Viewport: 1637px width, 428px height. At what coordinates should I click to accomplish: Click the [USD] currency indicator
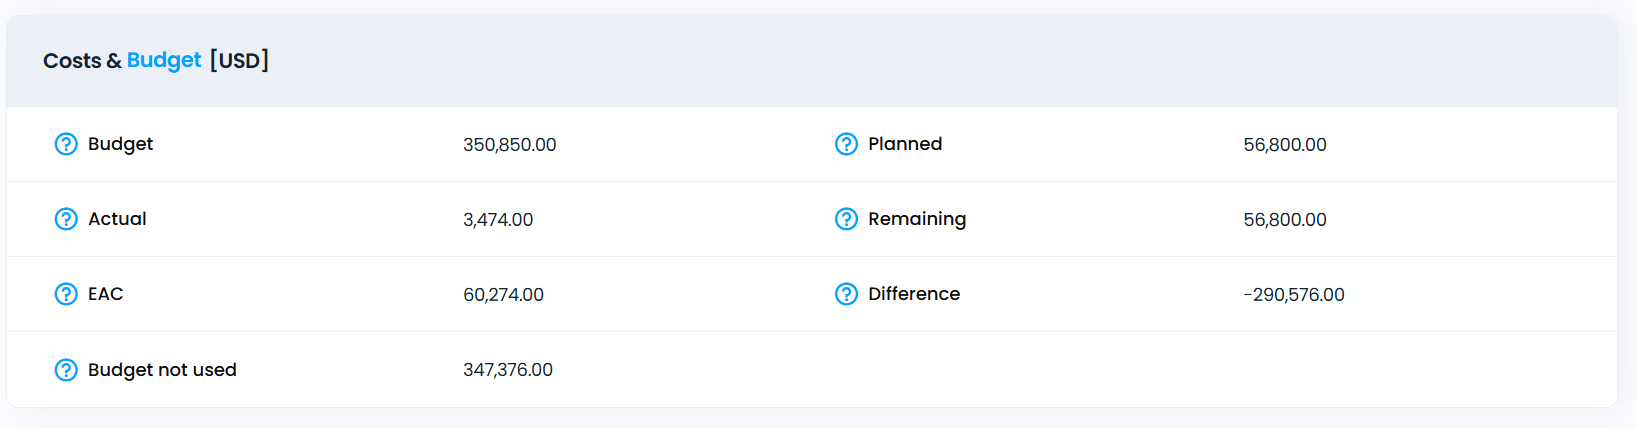239,60
